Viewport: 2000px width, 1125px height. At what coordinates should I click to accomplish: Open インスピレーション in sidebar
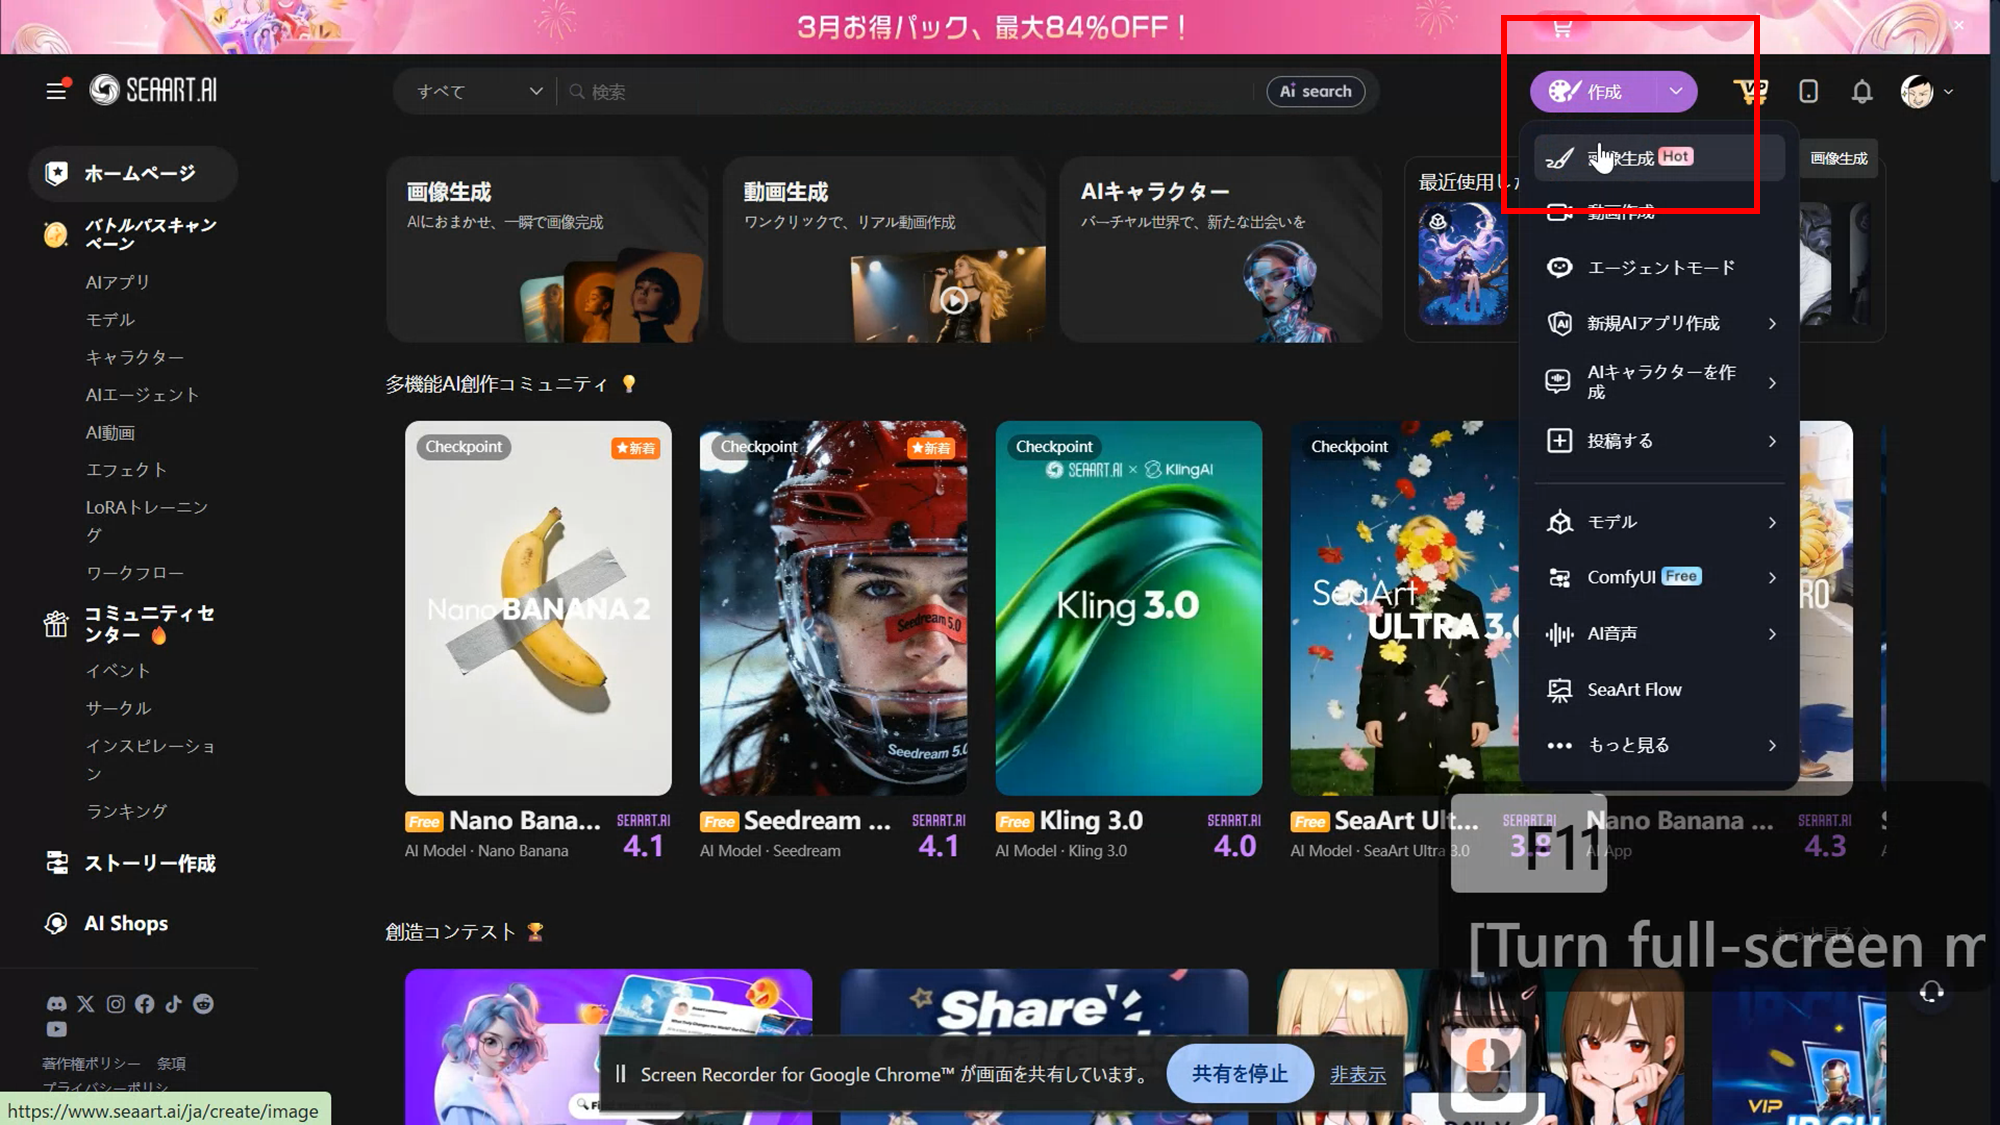(150, 759)
